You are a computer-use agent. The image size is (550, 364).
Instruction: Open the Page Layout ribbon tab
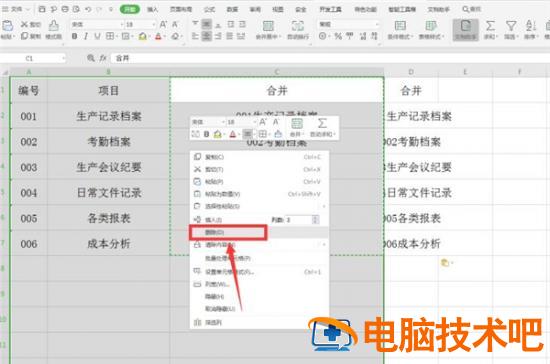[x=181, y=9]
